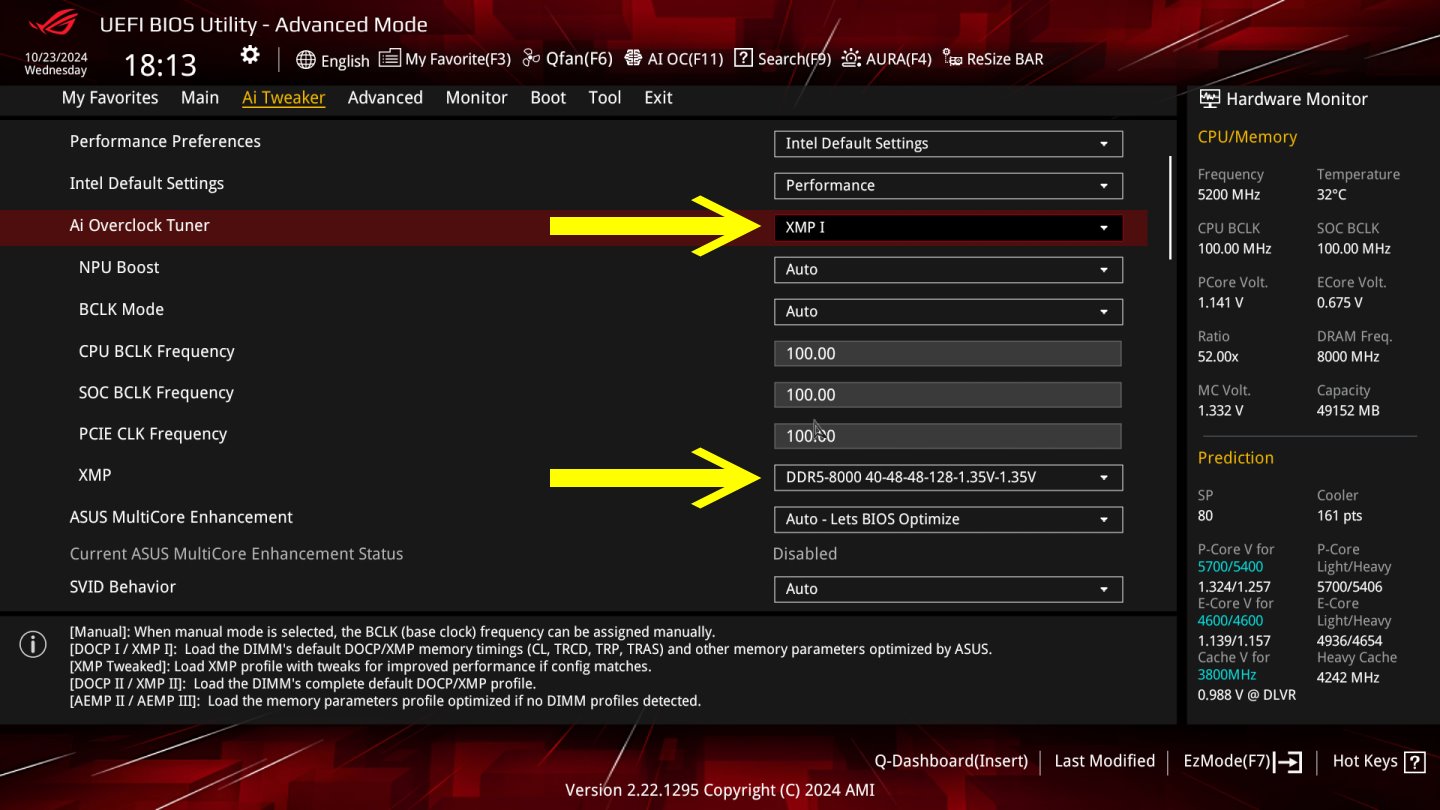Click the 49152 MB Capacity value
This screenshot has height=810, width=1440.
[x=1348, y=411]
